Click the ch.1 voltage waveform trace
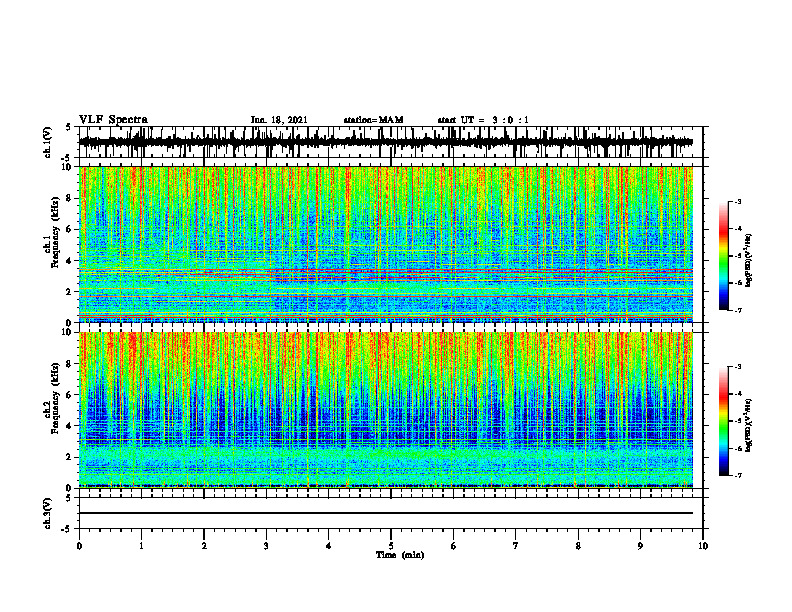 [x=386, y=141]
